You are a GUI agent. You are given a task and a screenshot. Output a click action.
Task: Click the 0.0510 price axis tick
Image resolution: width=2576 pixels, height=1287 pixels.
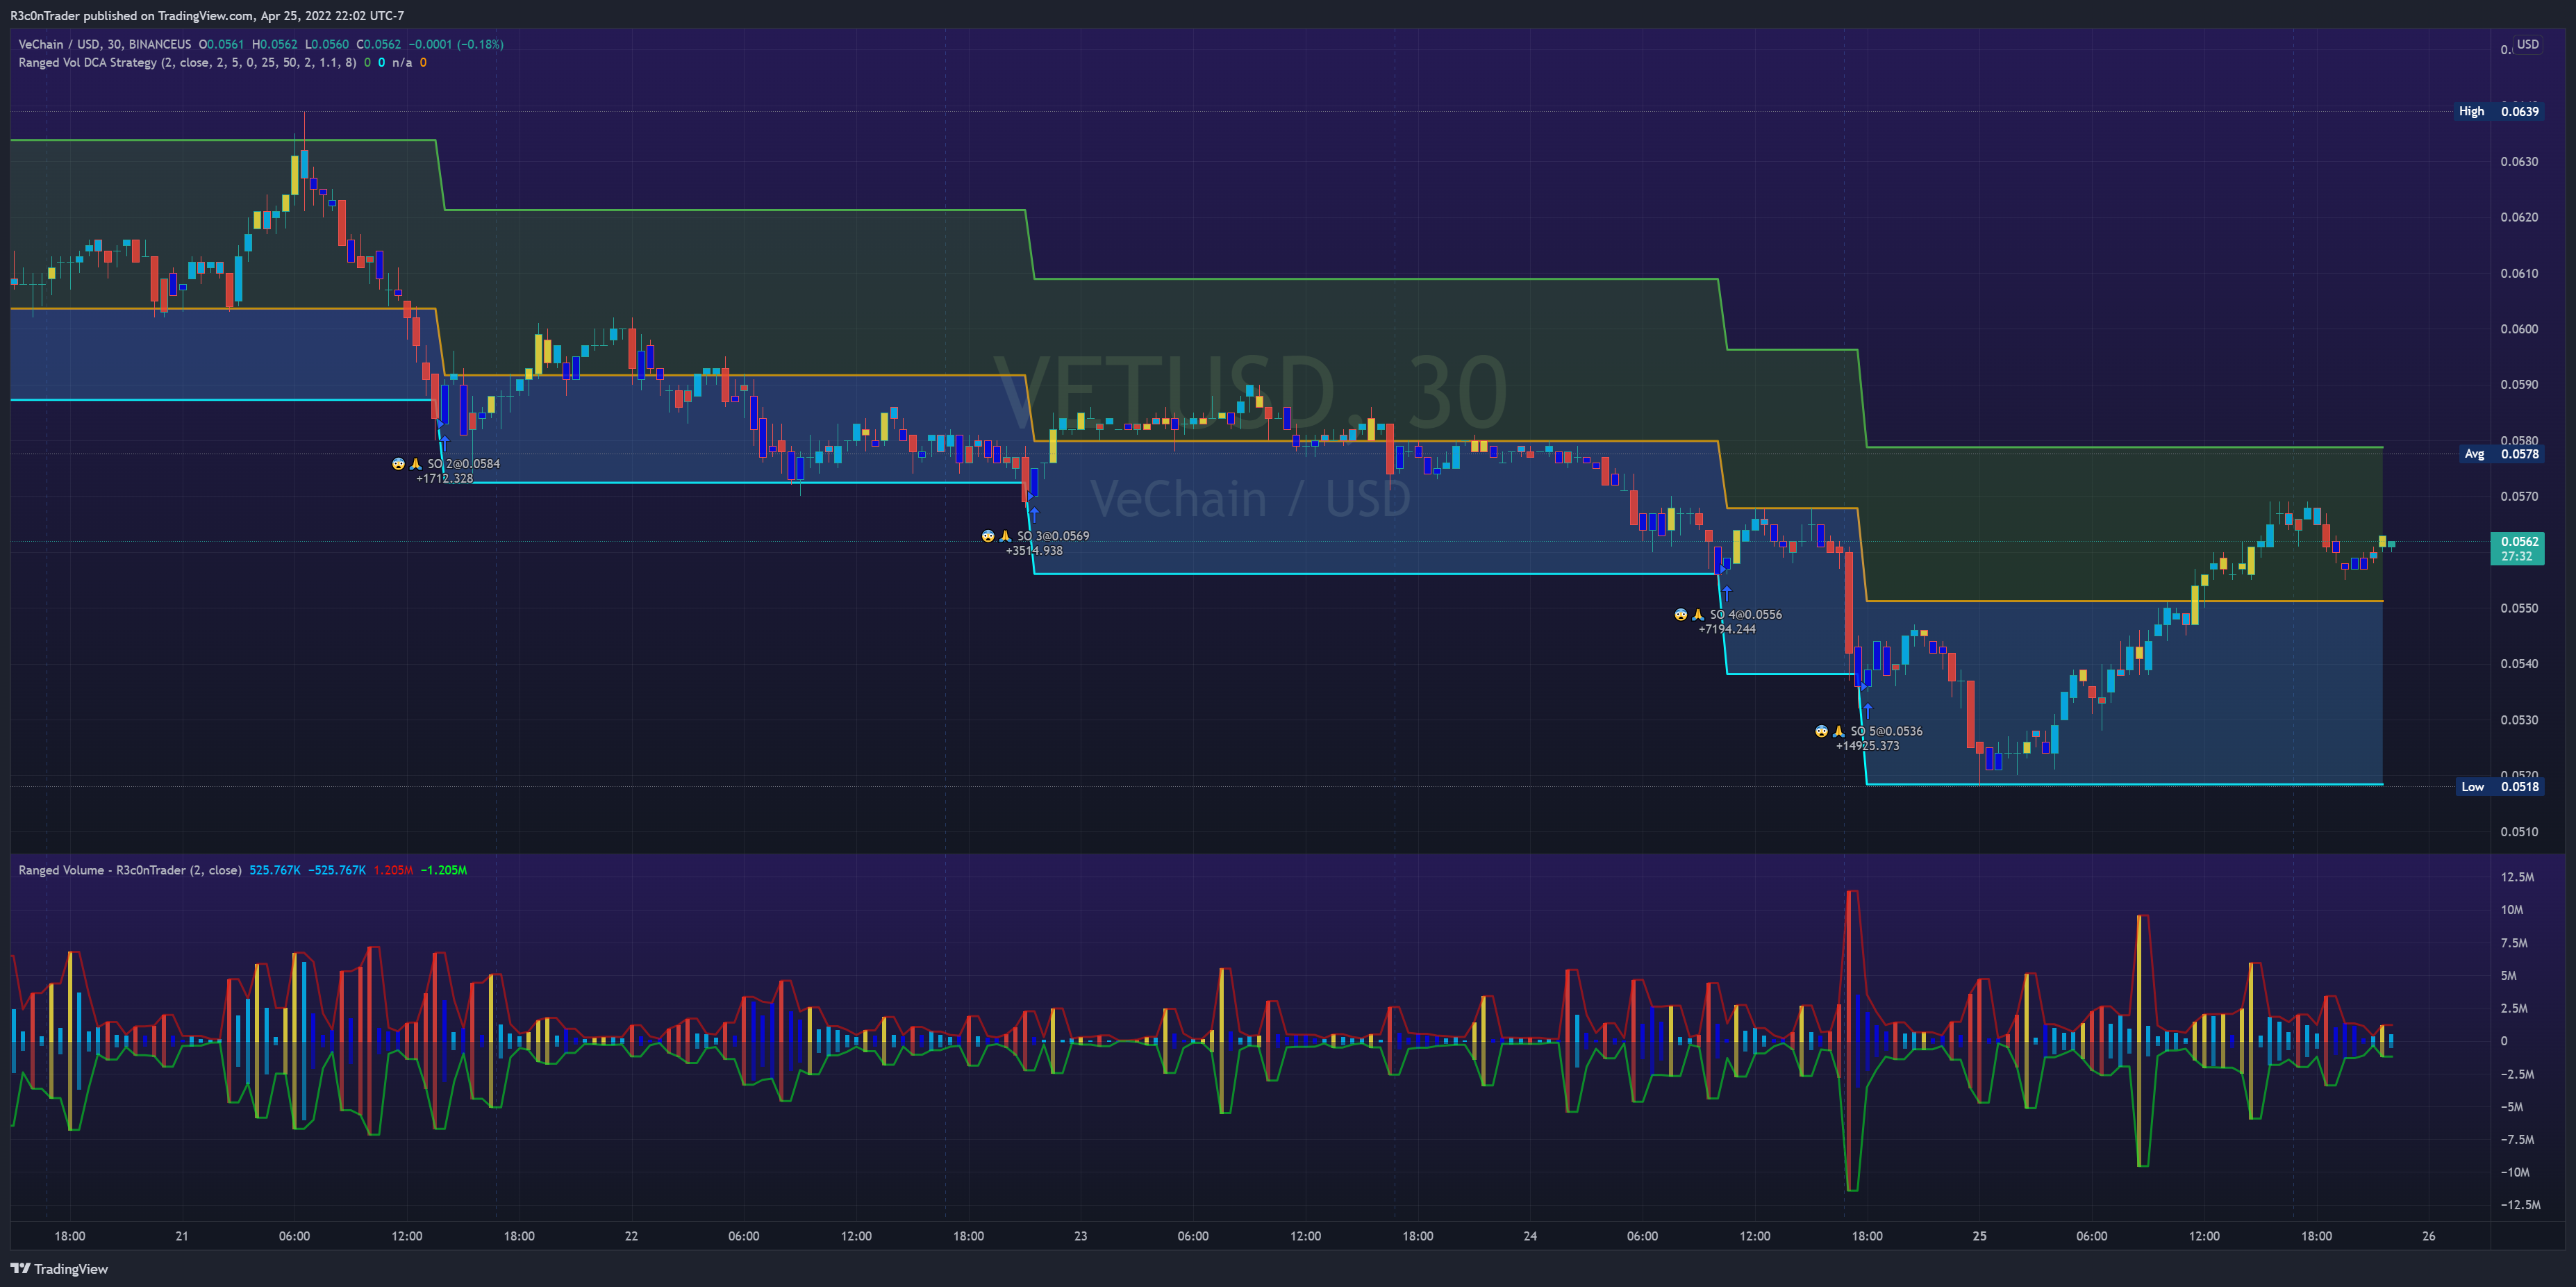[x=2518, y=831]
